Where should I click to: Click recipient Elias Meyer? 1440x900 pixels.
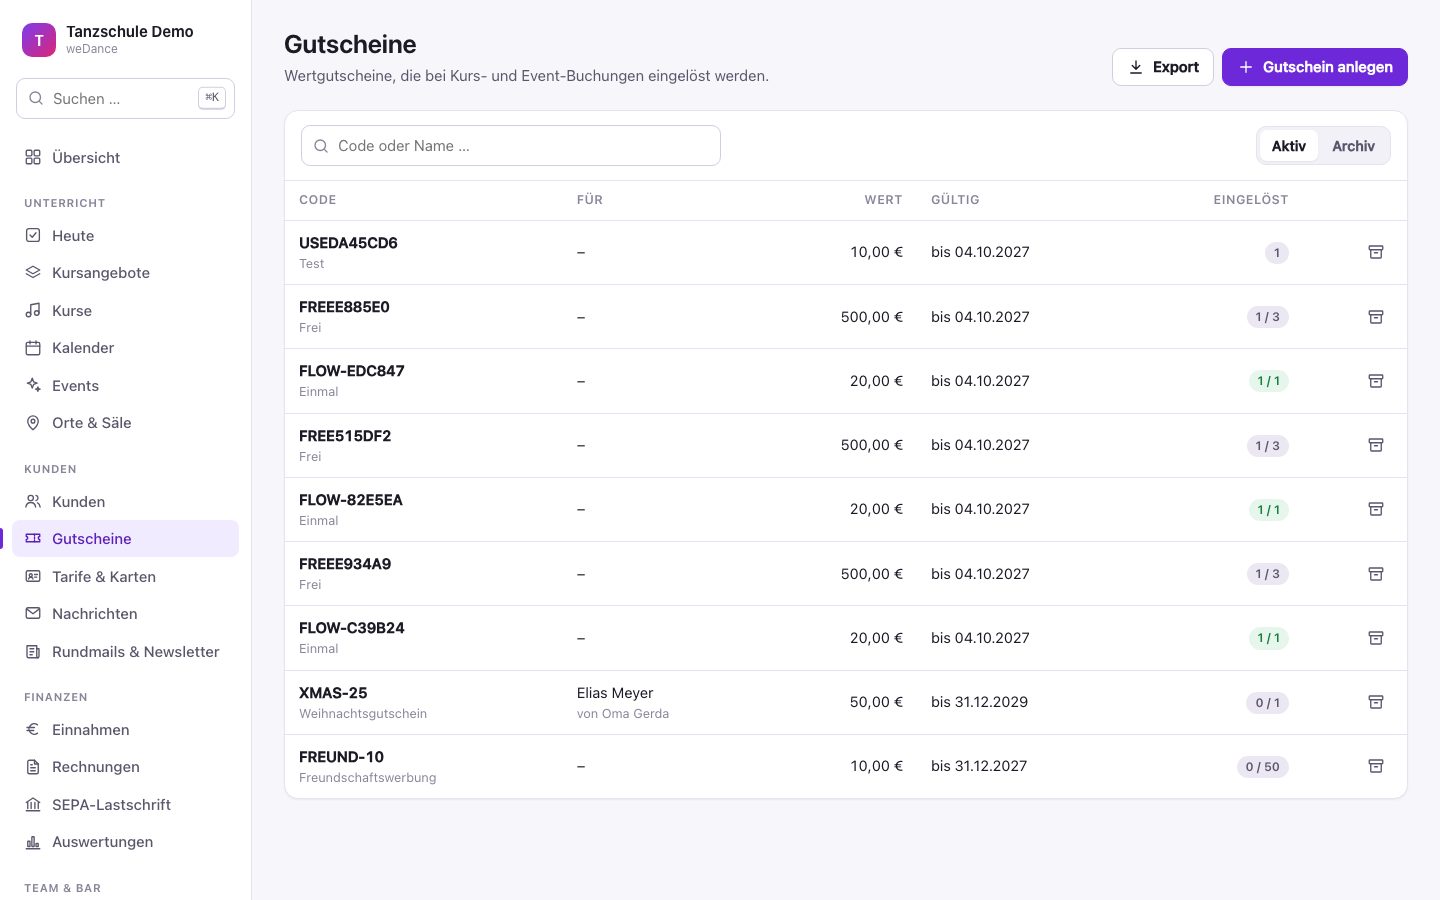[615, 693]
